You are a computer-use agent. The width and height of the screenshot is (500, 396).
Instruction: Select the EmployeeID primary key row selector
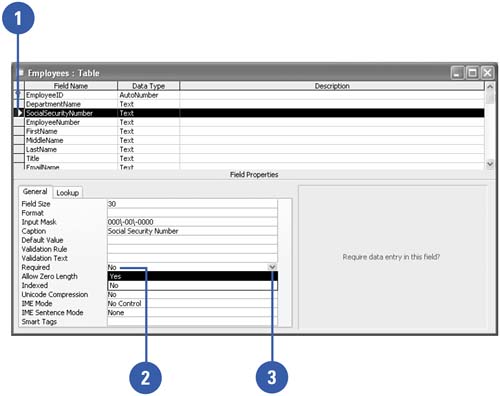19,95
